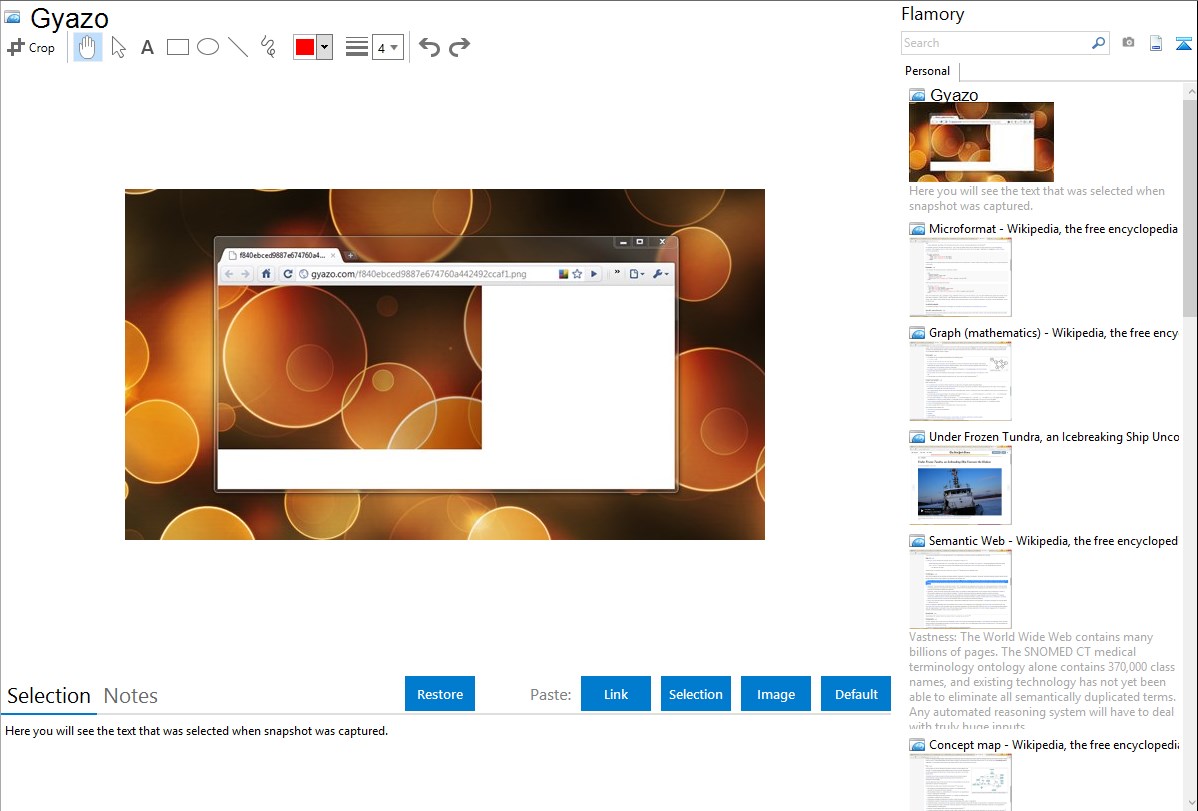This screenshot has height=811, width=1198.
Task: Pick the rectangle shape tool
Action: tap(177, 47)
